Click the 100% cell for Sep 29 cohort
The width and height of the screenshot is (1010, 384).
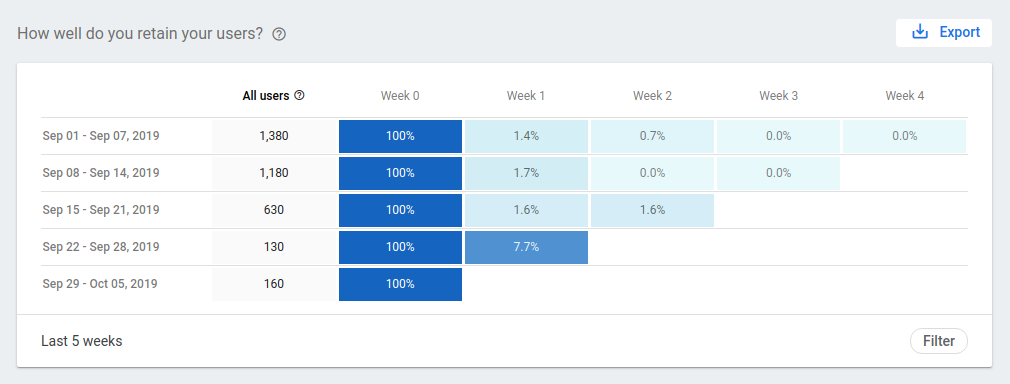400,284
